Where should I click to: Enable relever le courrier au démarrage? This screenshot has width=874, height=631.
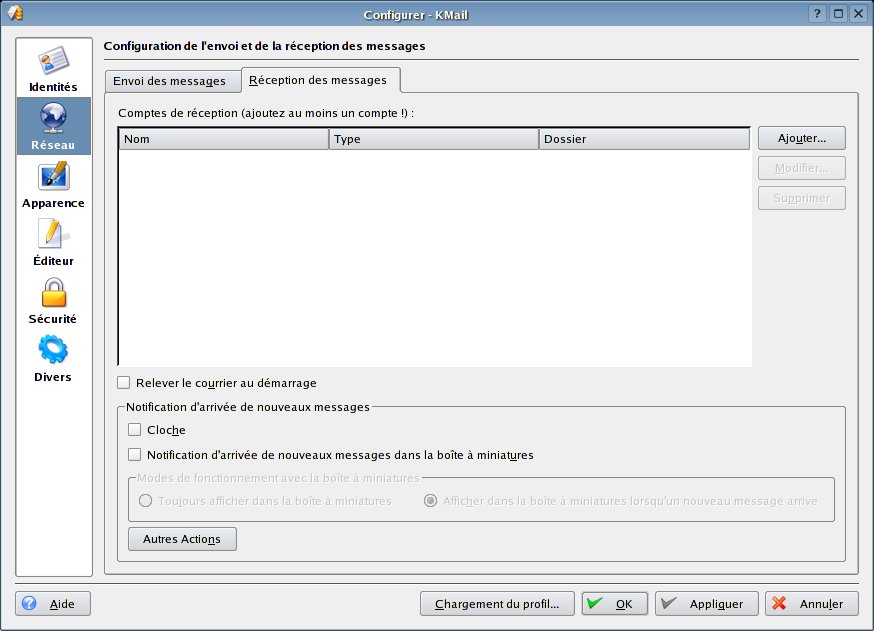point(124,382)
